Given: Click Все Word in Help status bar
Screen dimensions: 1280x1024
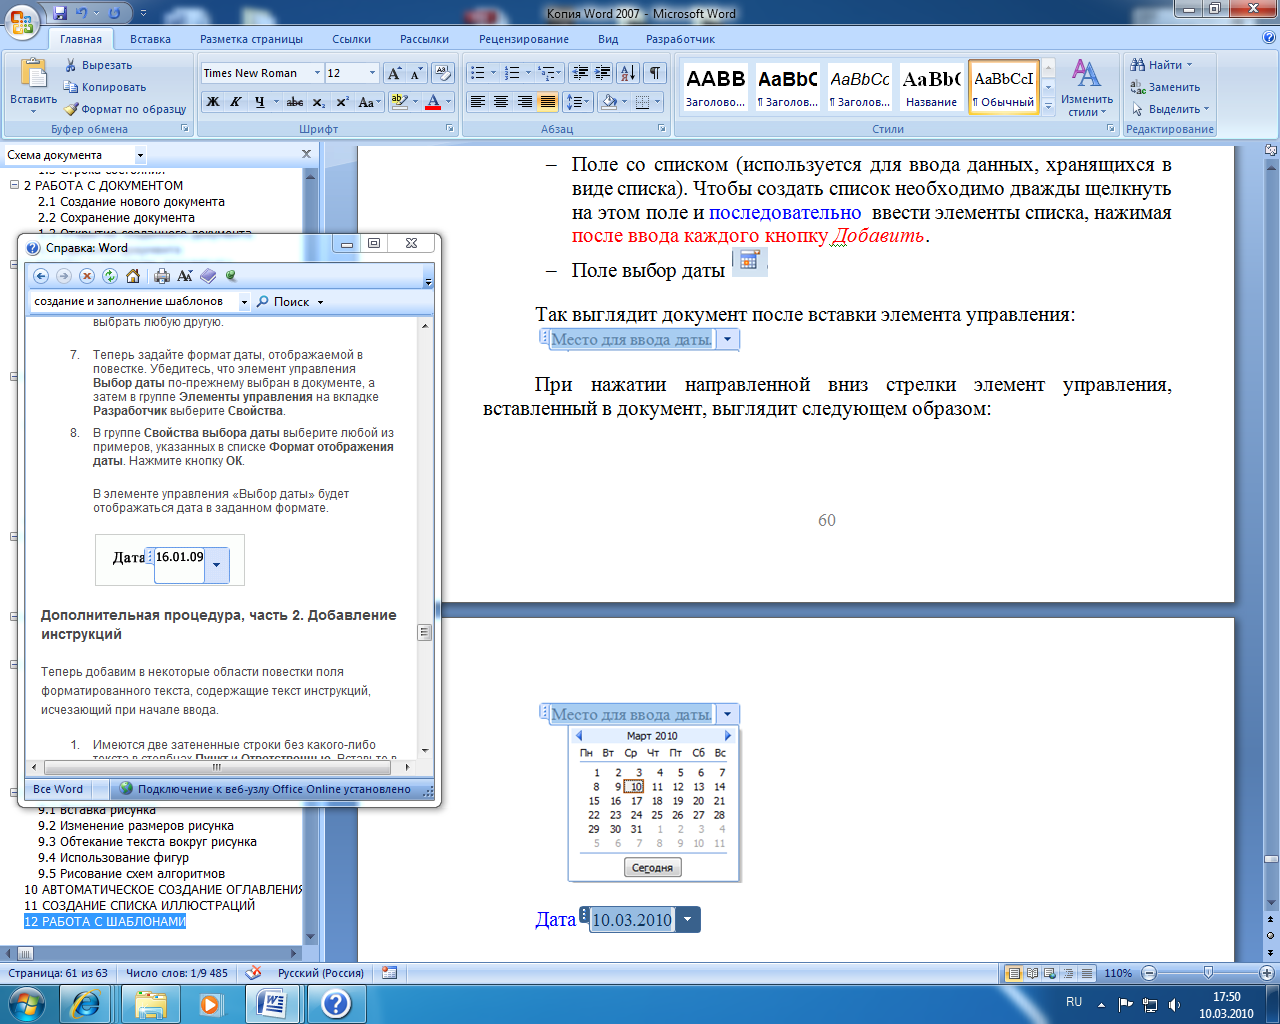Looking at the screenshot, I should 58,789.
